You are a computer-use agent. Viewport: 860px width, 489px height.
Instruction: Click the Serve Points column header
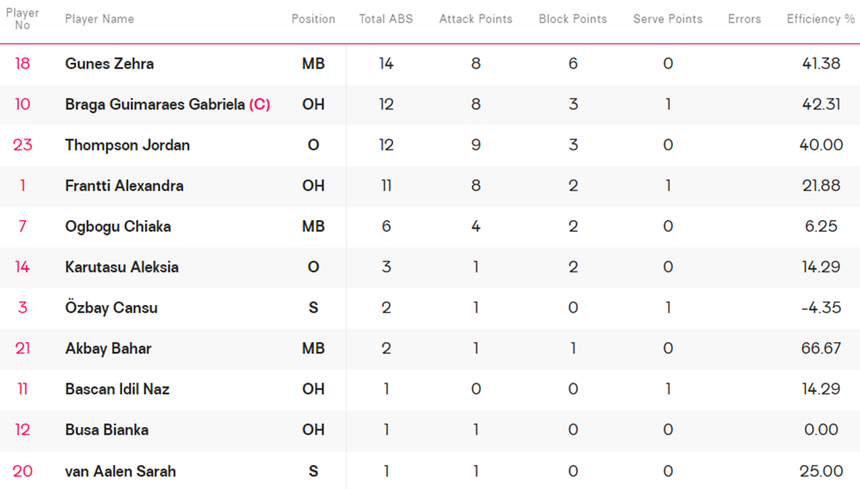[667, 19]
